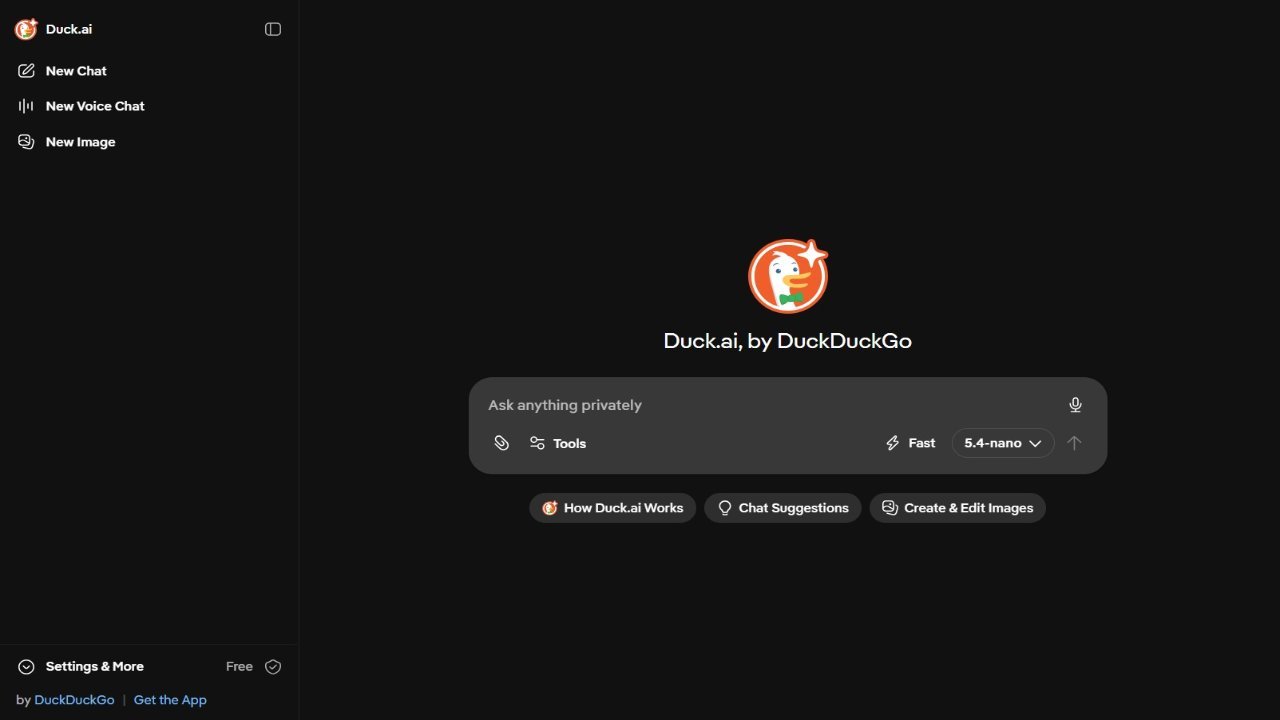Click the "Free" plan label
This screenshot has height=720, width=1280.
point(239,667)
